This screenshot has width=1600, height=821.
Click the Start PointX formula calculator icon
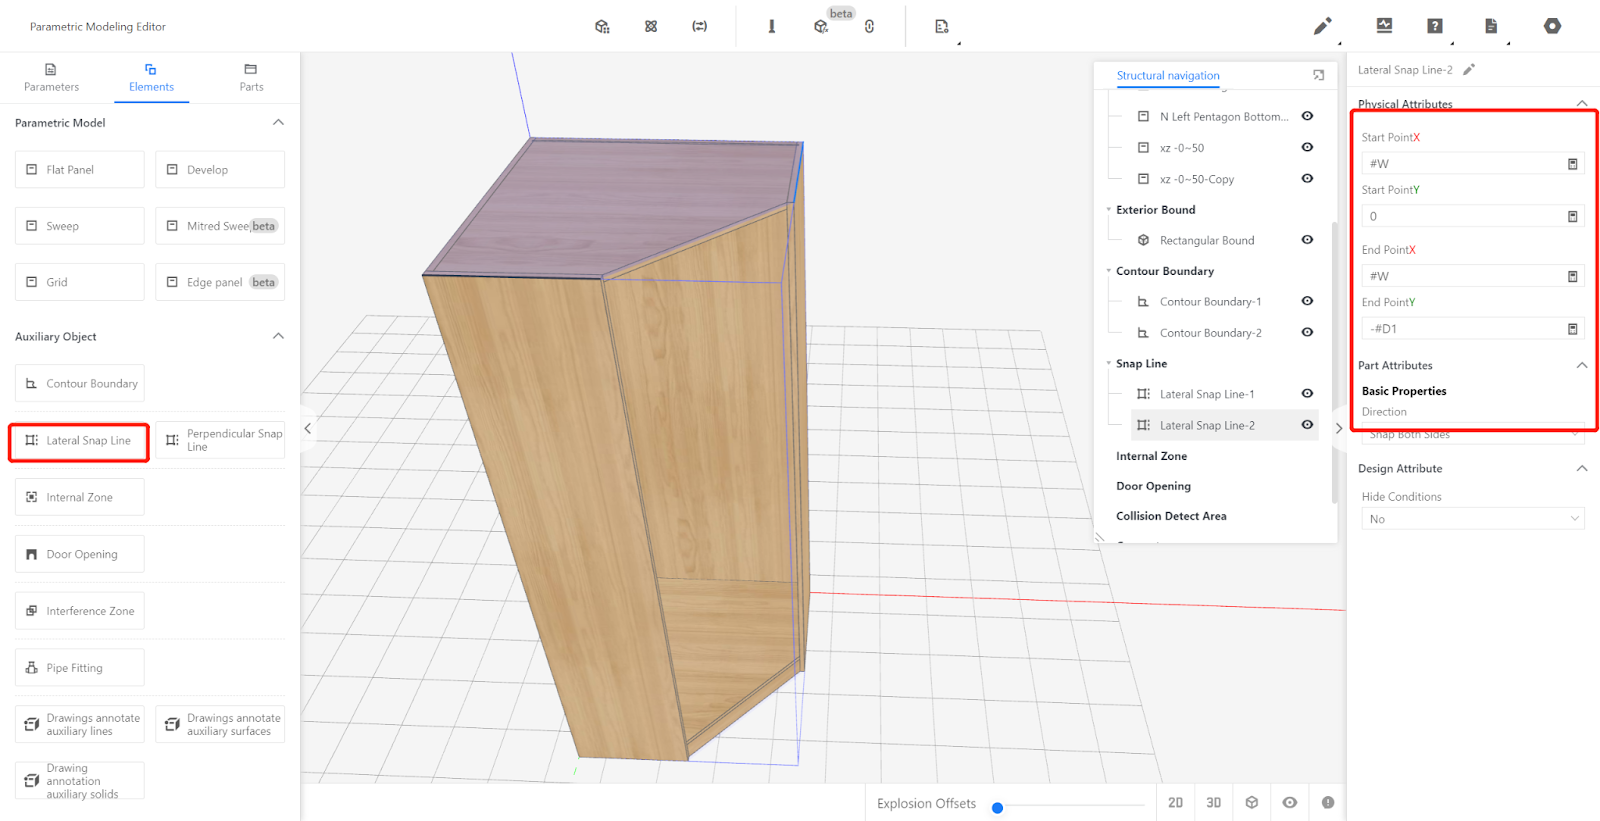[x=1572, y=164]
